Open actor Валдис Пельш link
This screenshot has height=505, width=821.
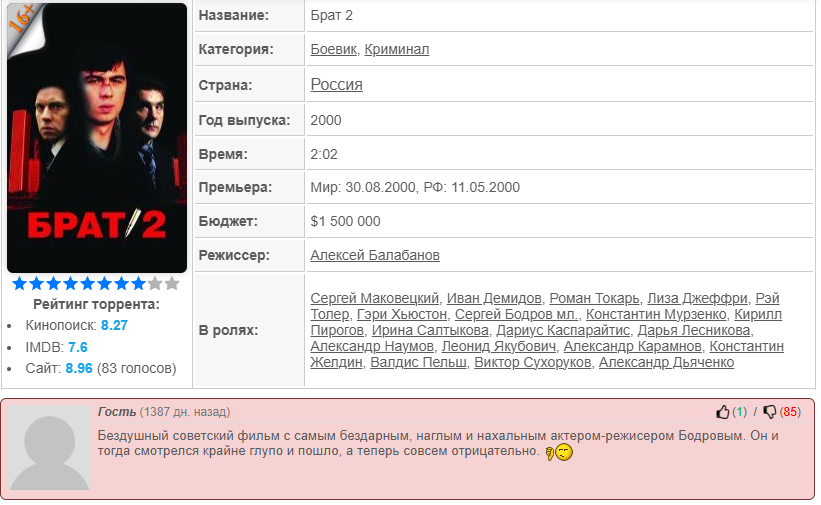[418, 363]
